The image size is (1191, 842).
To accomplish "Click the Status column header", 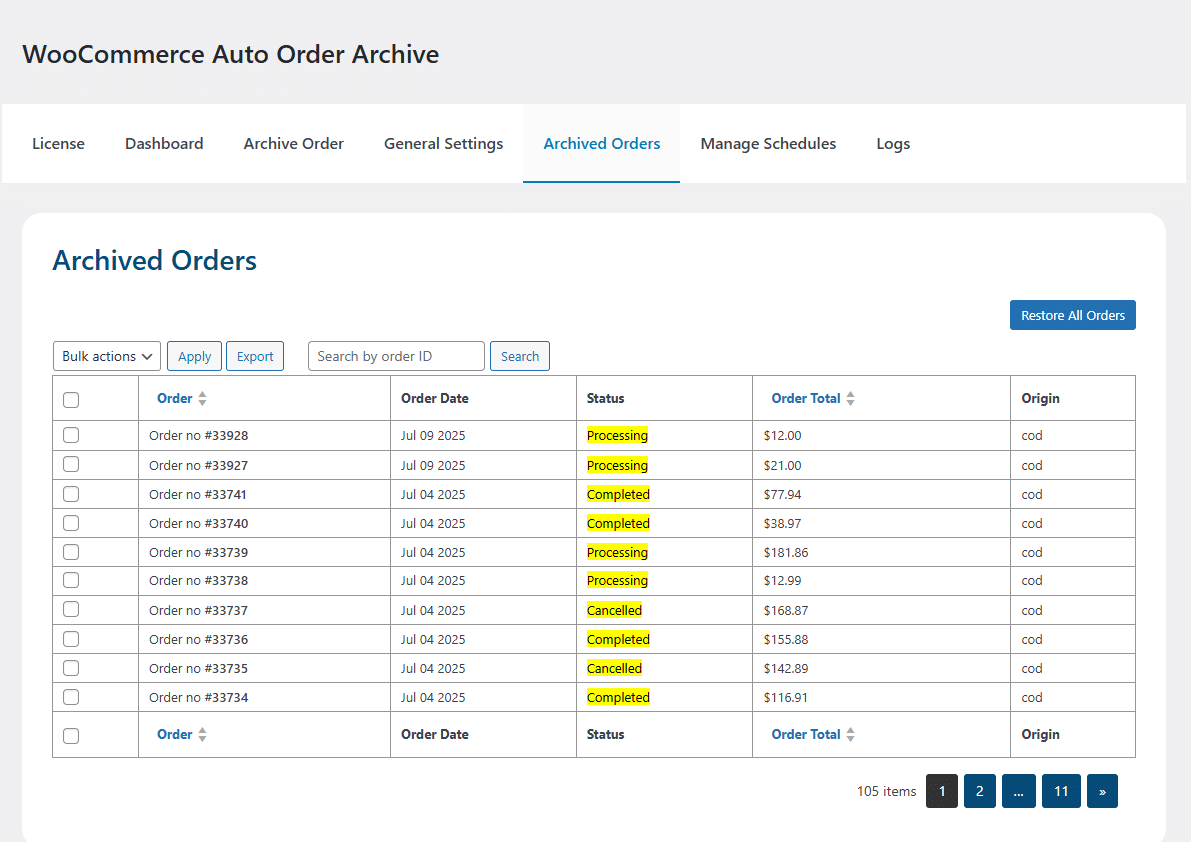I will (x=605, y=399).
